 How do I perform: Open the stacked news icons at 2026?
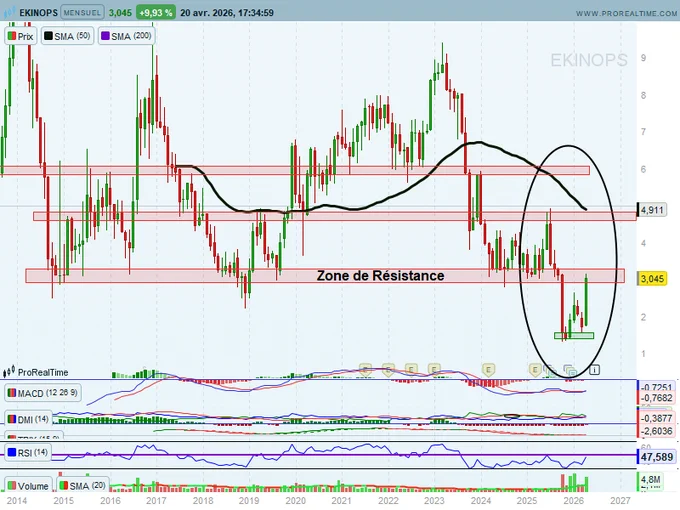pos(570,371)
